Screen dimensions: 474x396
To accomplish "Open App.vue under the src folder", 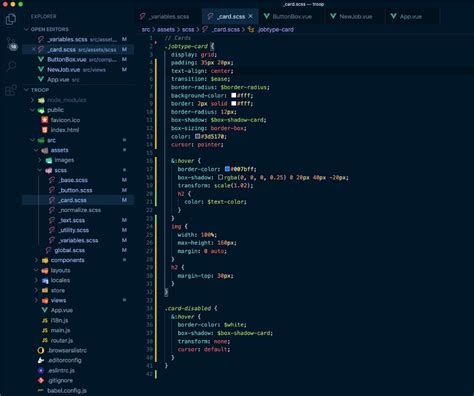I will tap(78, 310).
